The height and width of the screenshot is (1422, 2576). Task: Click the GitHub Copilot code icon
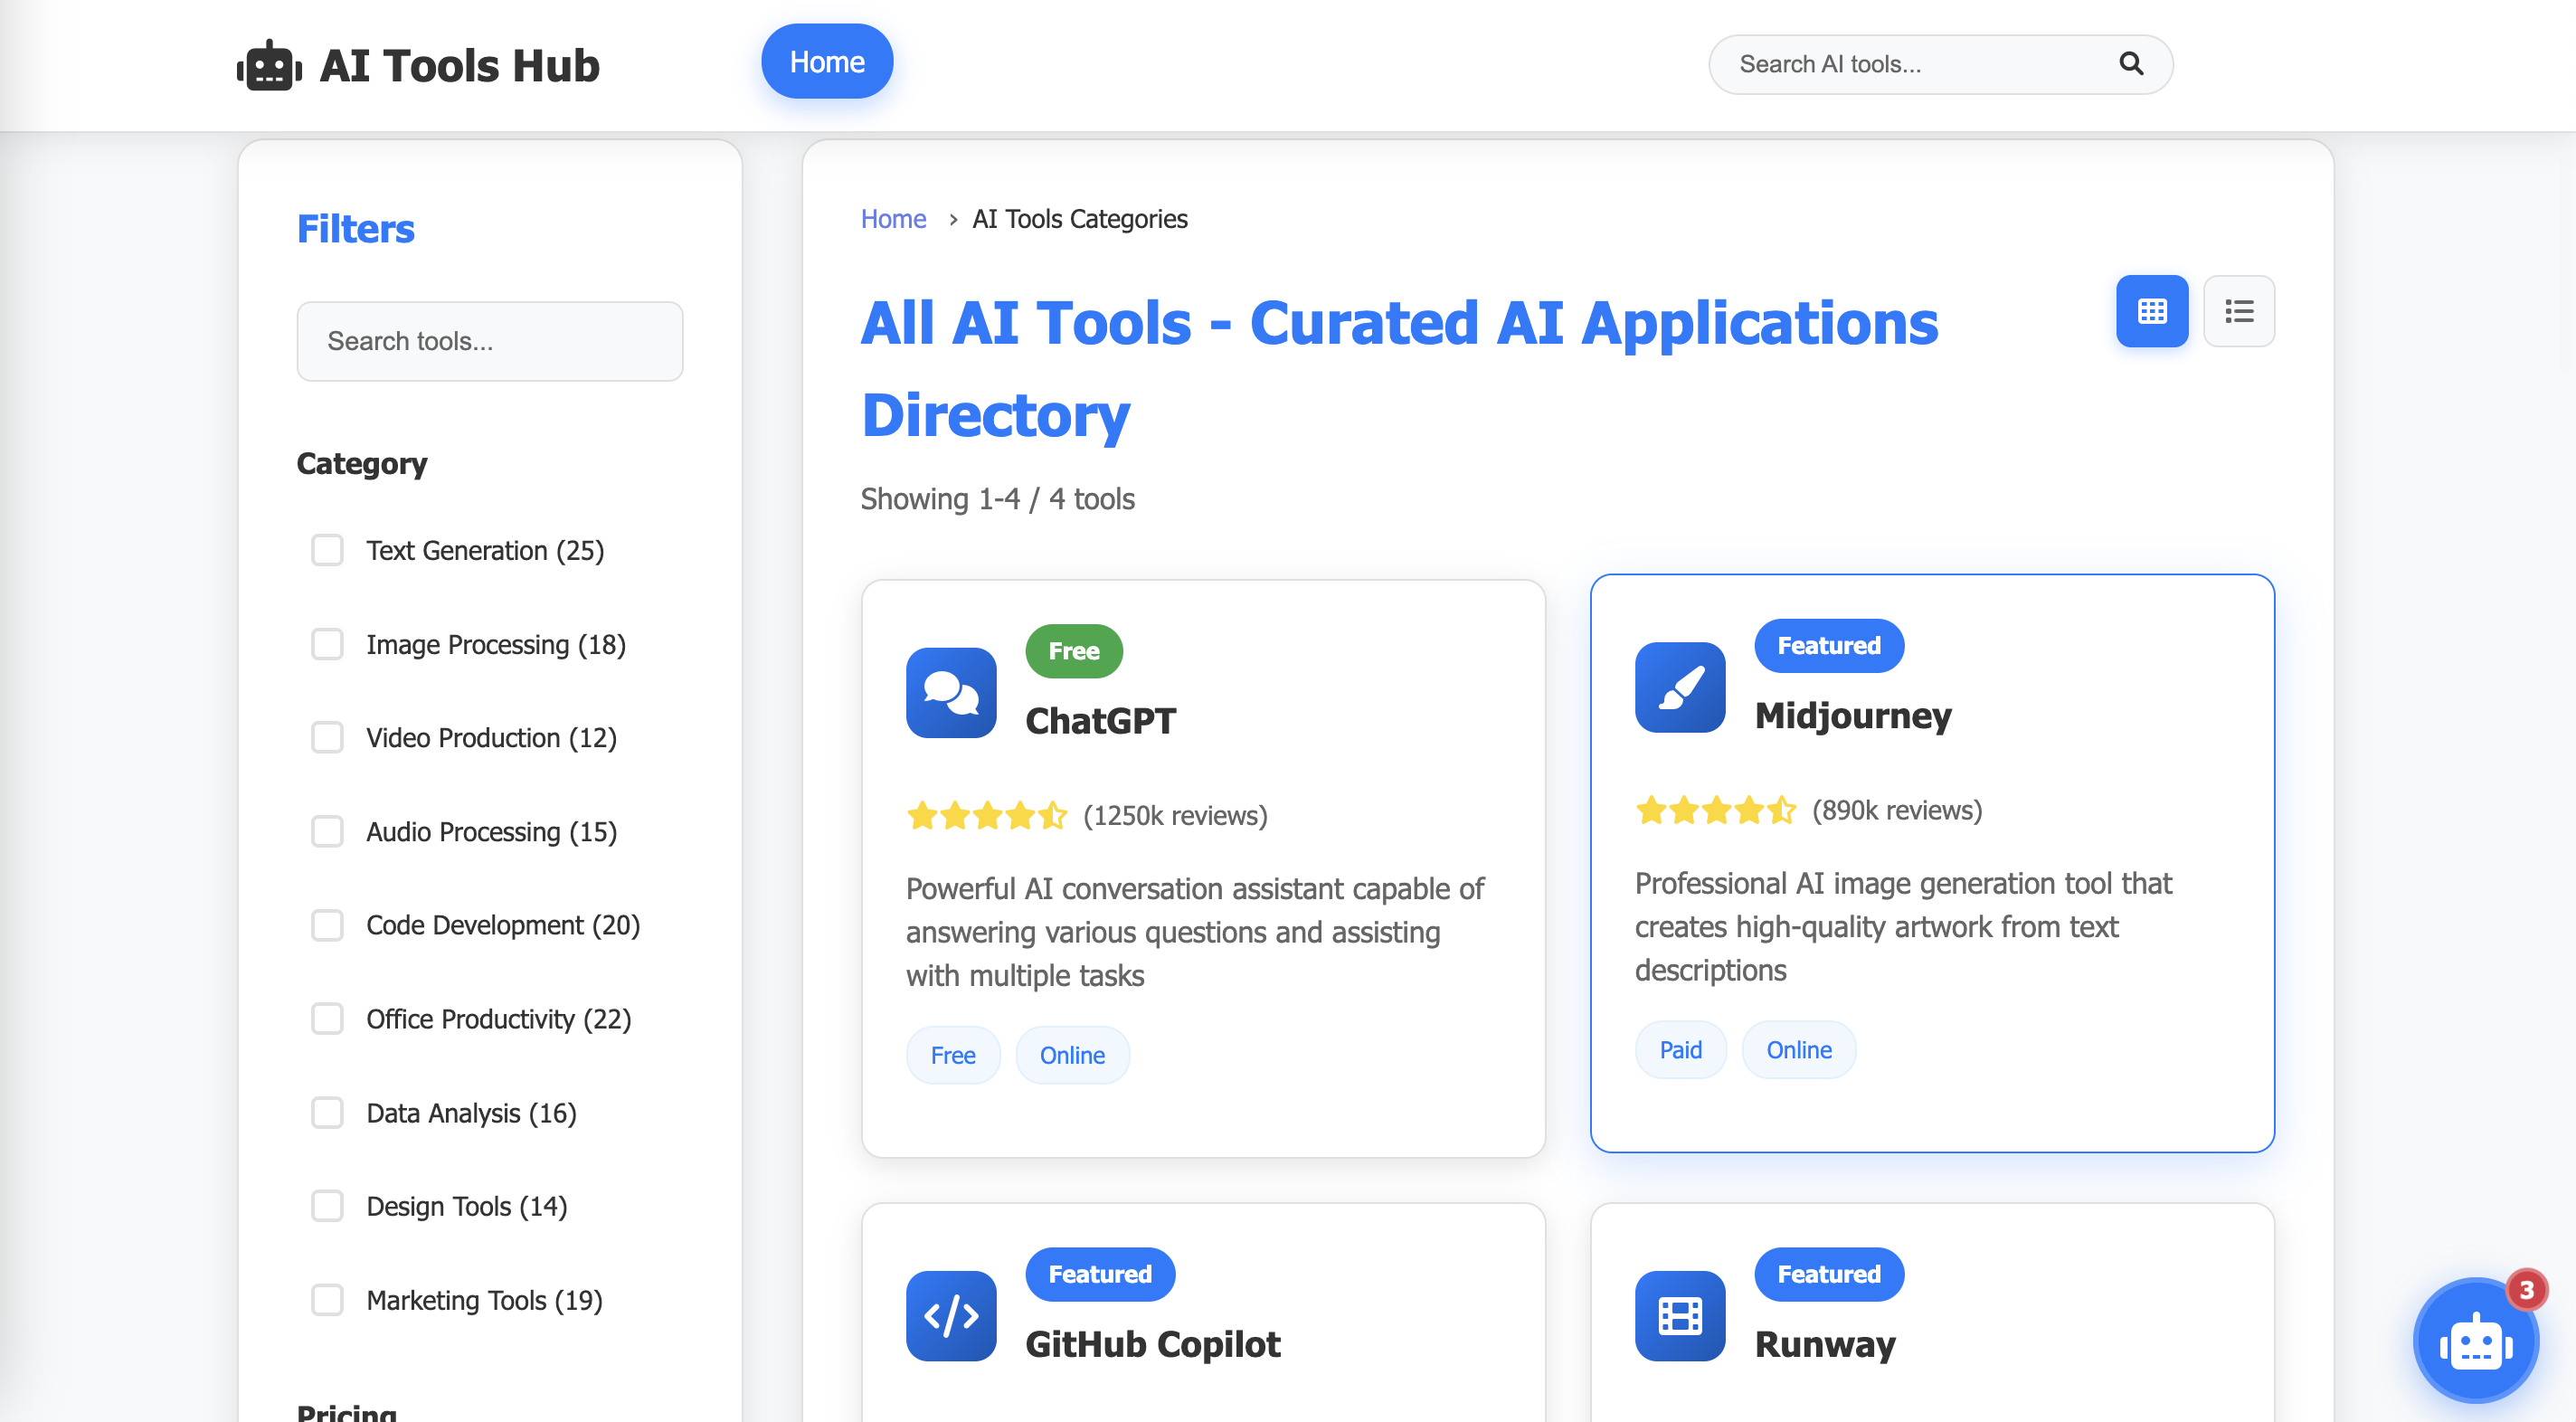(x=950, y=1315)
